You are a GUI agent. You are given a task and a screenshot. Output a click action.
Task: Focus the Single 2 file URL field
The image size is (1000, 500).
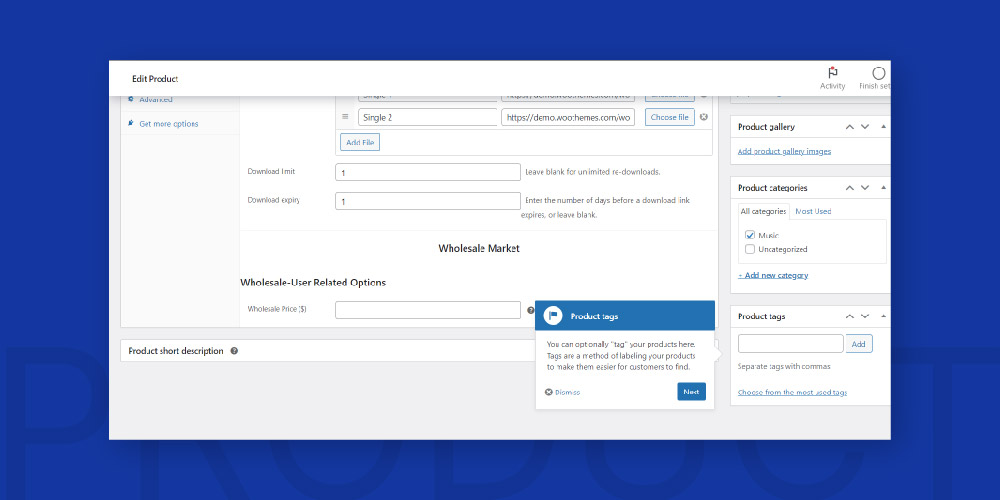tap(568, 117)
